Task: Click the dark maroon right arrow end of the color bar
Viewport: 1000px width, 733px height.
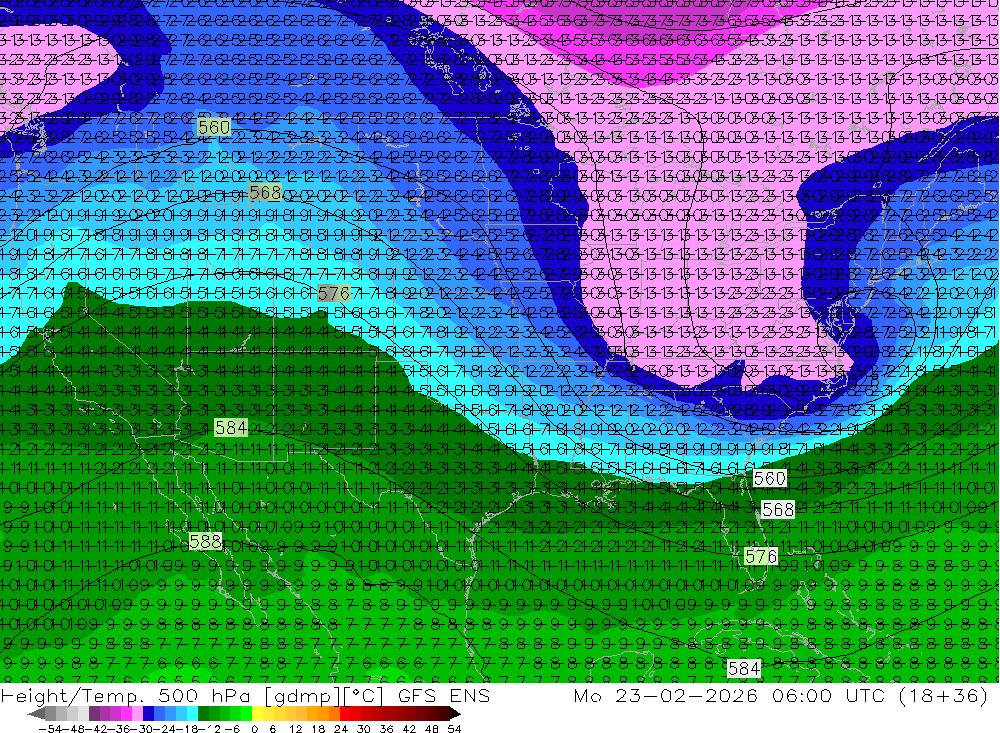Action: (455, 714)
